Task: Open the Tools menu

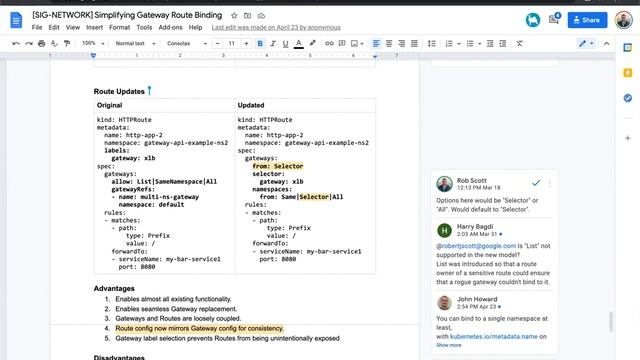Action: [144, 27]
